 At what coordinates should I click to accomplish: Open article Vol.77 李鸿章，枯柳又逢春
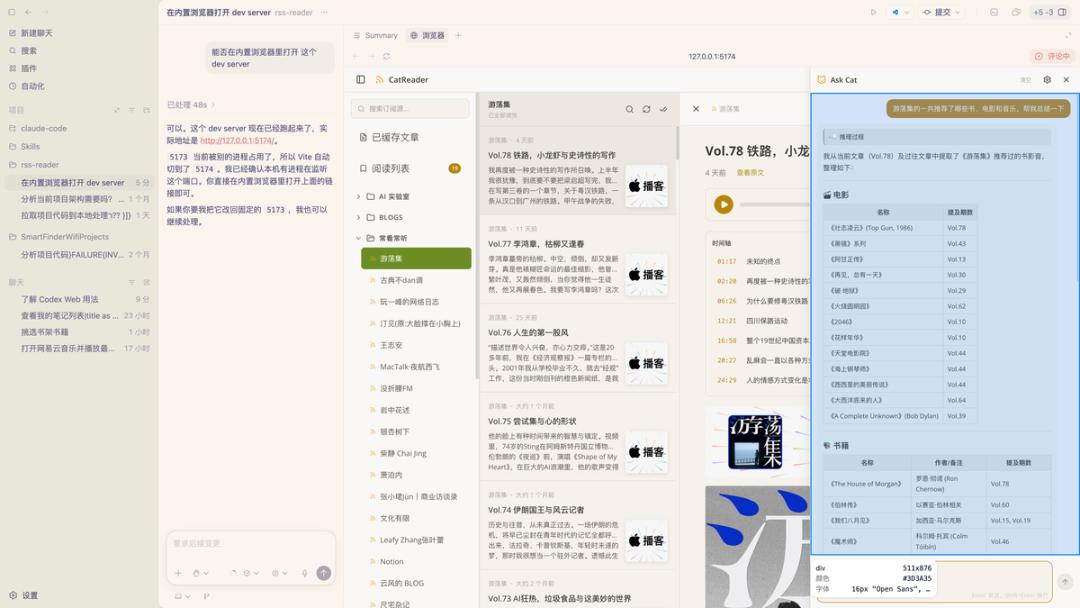577,260
